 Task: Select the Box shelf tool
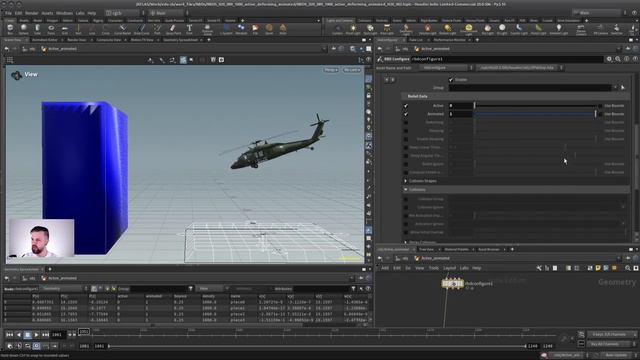[x=10, y=29]
